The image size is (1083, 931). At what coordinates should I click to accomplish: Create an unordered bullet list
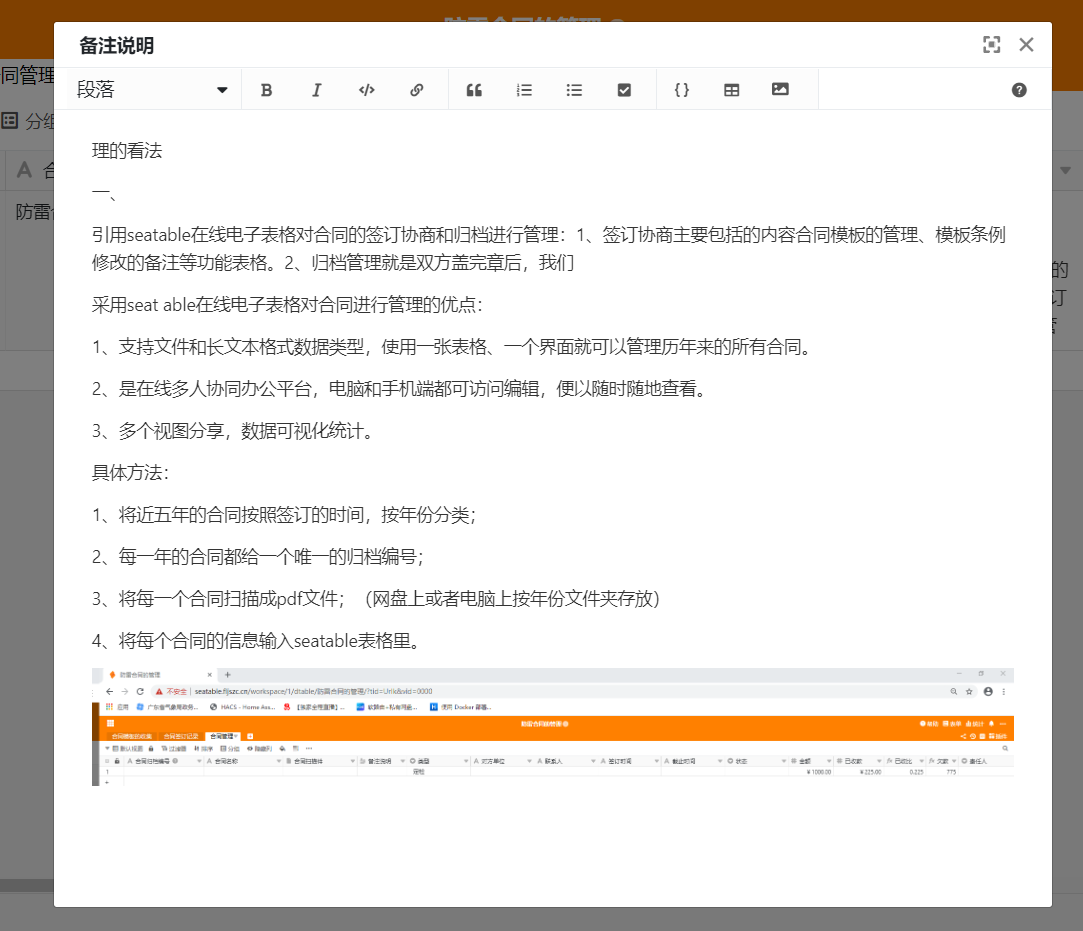(x=574, y=90)
